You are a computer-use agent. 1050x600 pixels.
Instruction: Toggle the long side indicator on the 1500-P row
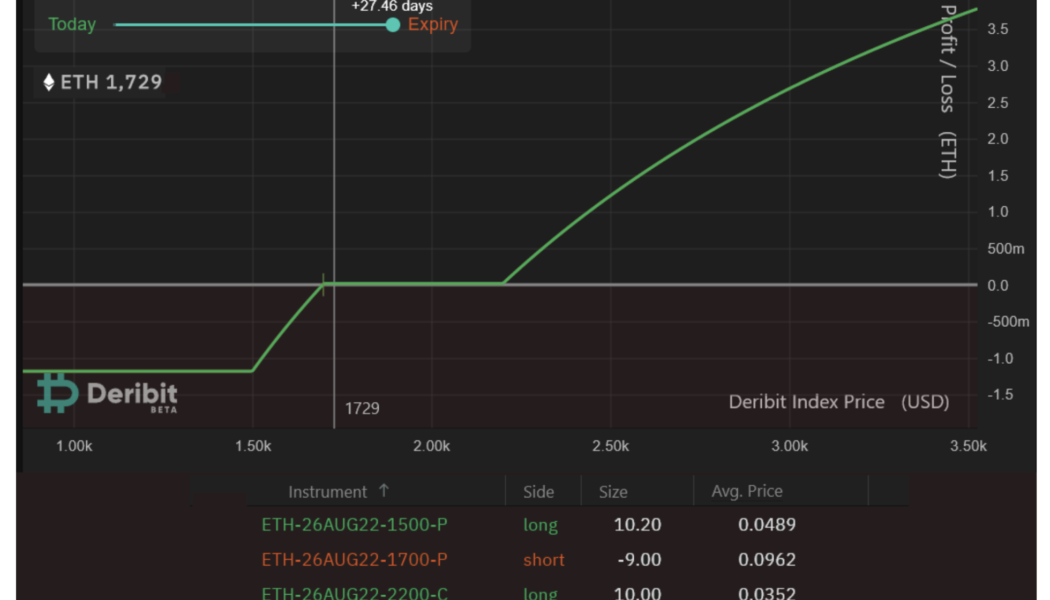[540, 524]
